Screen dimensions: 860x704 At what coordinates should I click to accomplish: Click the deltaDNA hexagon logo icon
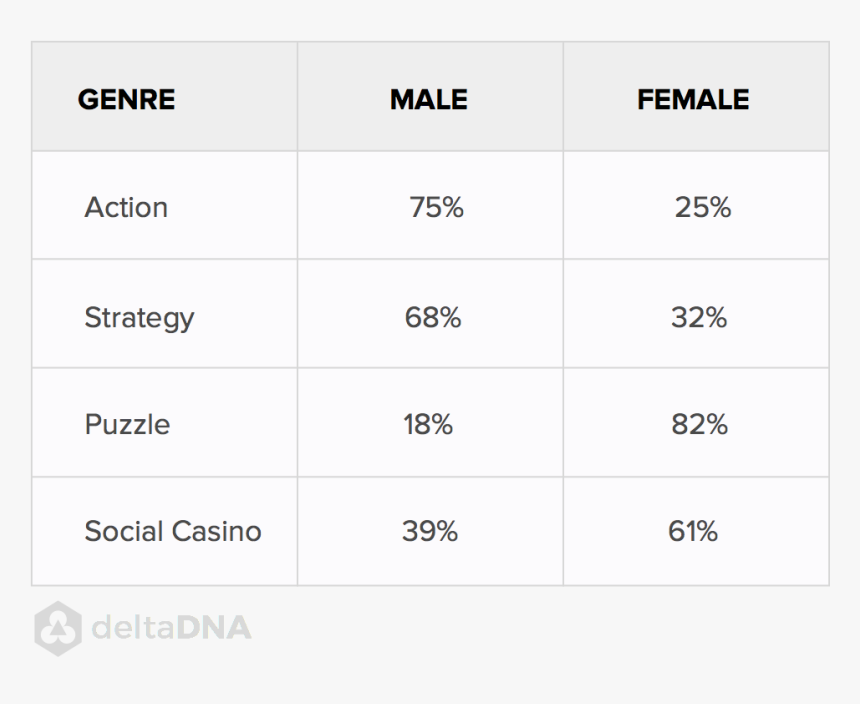58,628
